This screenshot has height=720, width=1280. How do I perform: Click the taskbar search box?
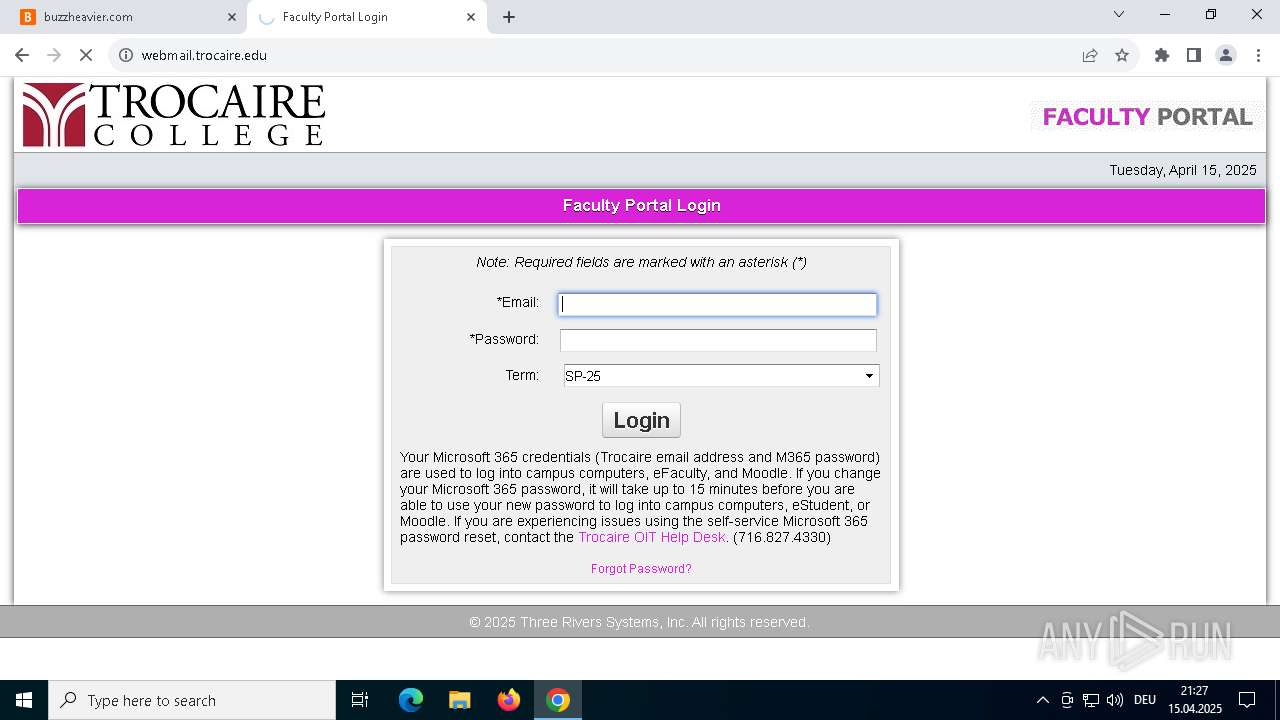click(192, 700)
